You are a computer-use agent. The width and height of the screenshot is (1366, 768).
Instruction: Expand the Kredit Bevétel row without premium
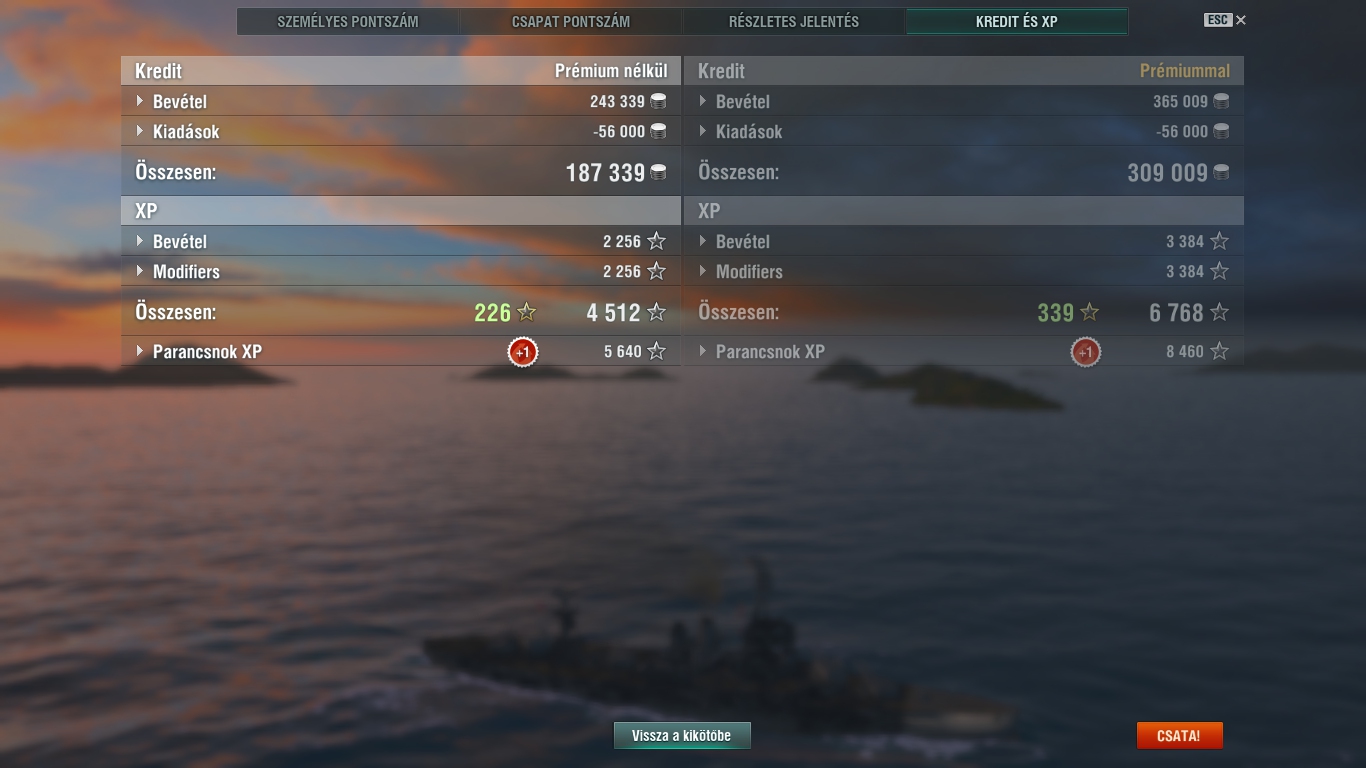[401, 101]
